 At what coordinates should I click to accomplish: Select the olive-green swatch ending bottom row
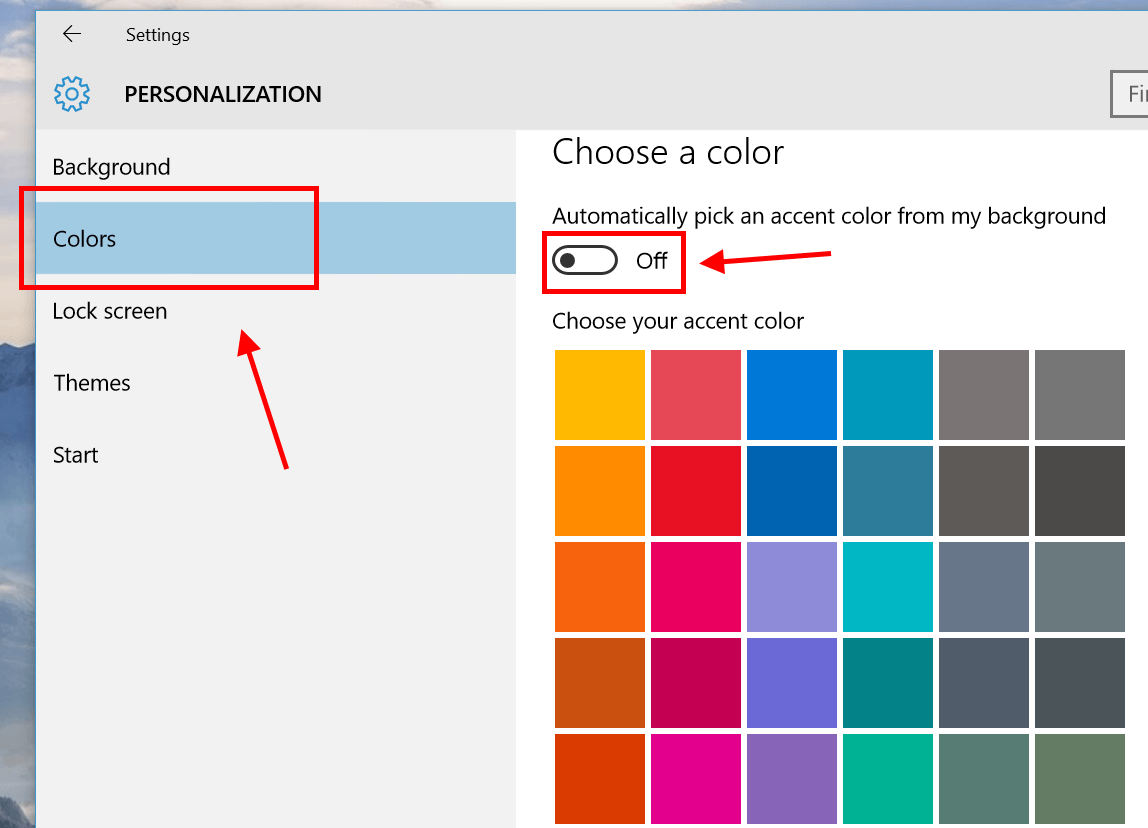click(1080, 778)
